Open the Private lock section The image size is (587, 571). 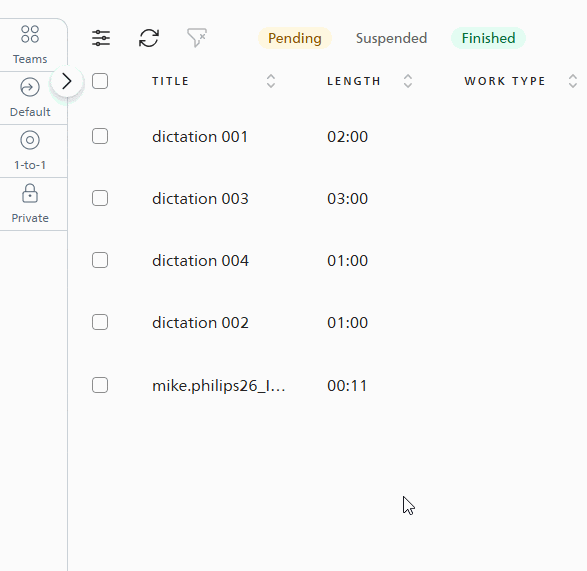coord(30,204)
